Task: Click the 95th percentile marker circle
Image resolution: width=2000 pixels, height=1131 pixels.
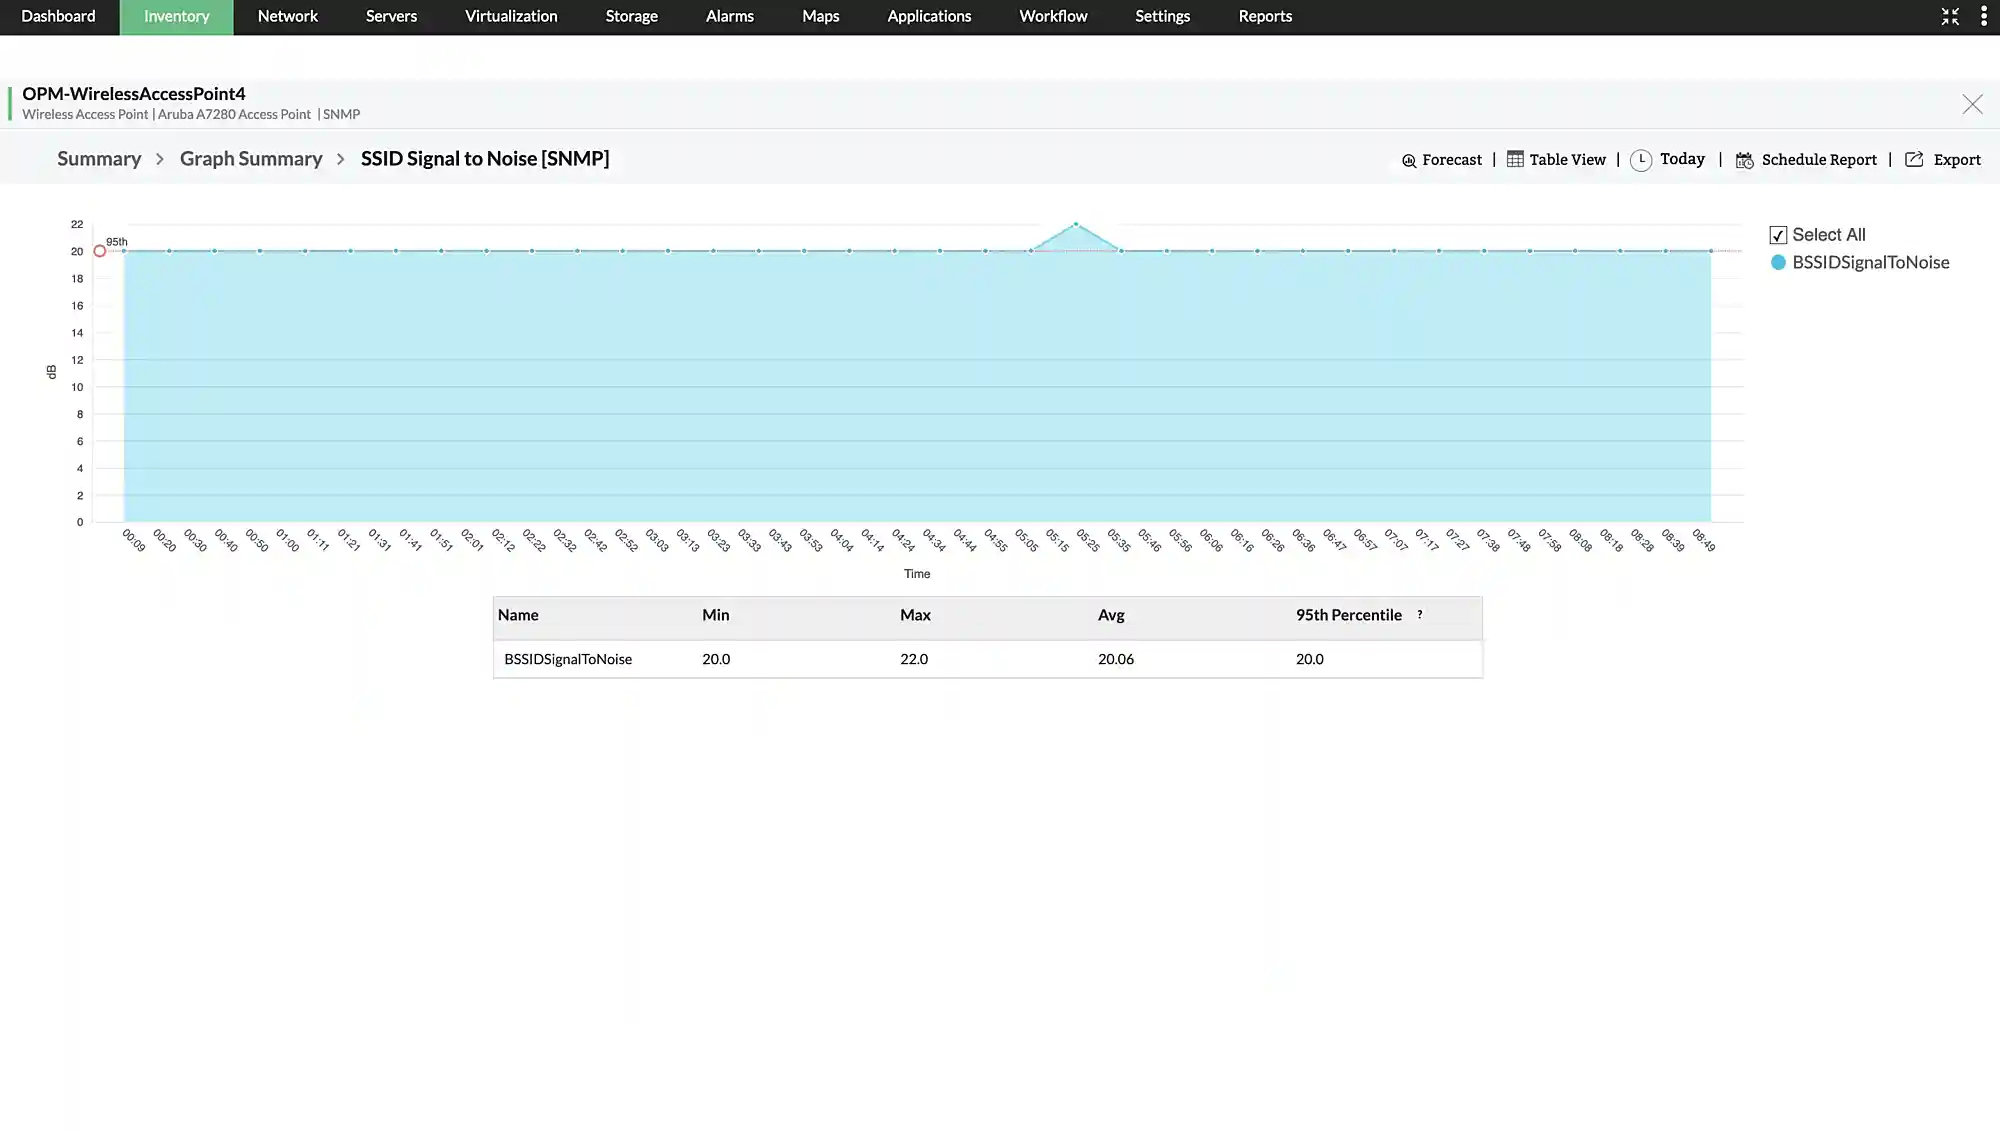Action: pos(100,251)
